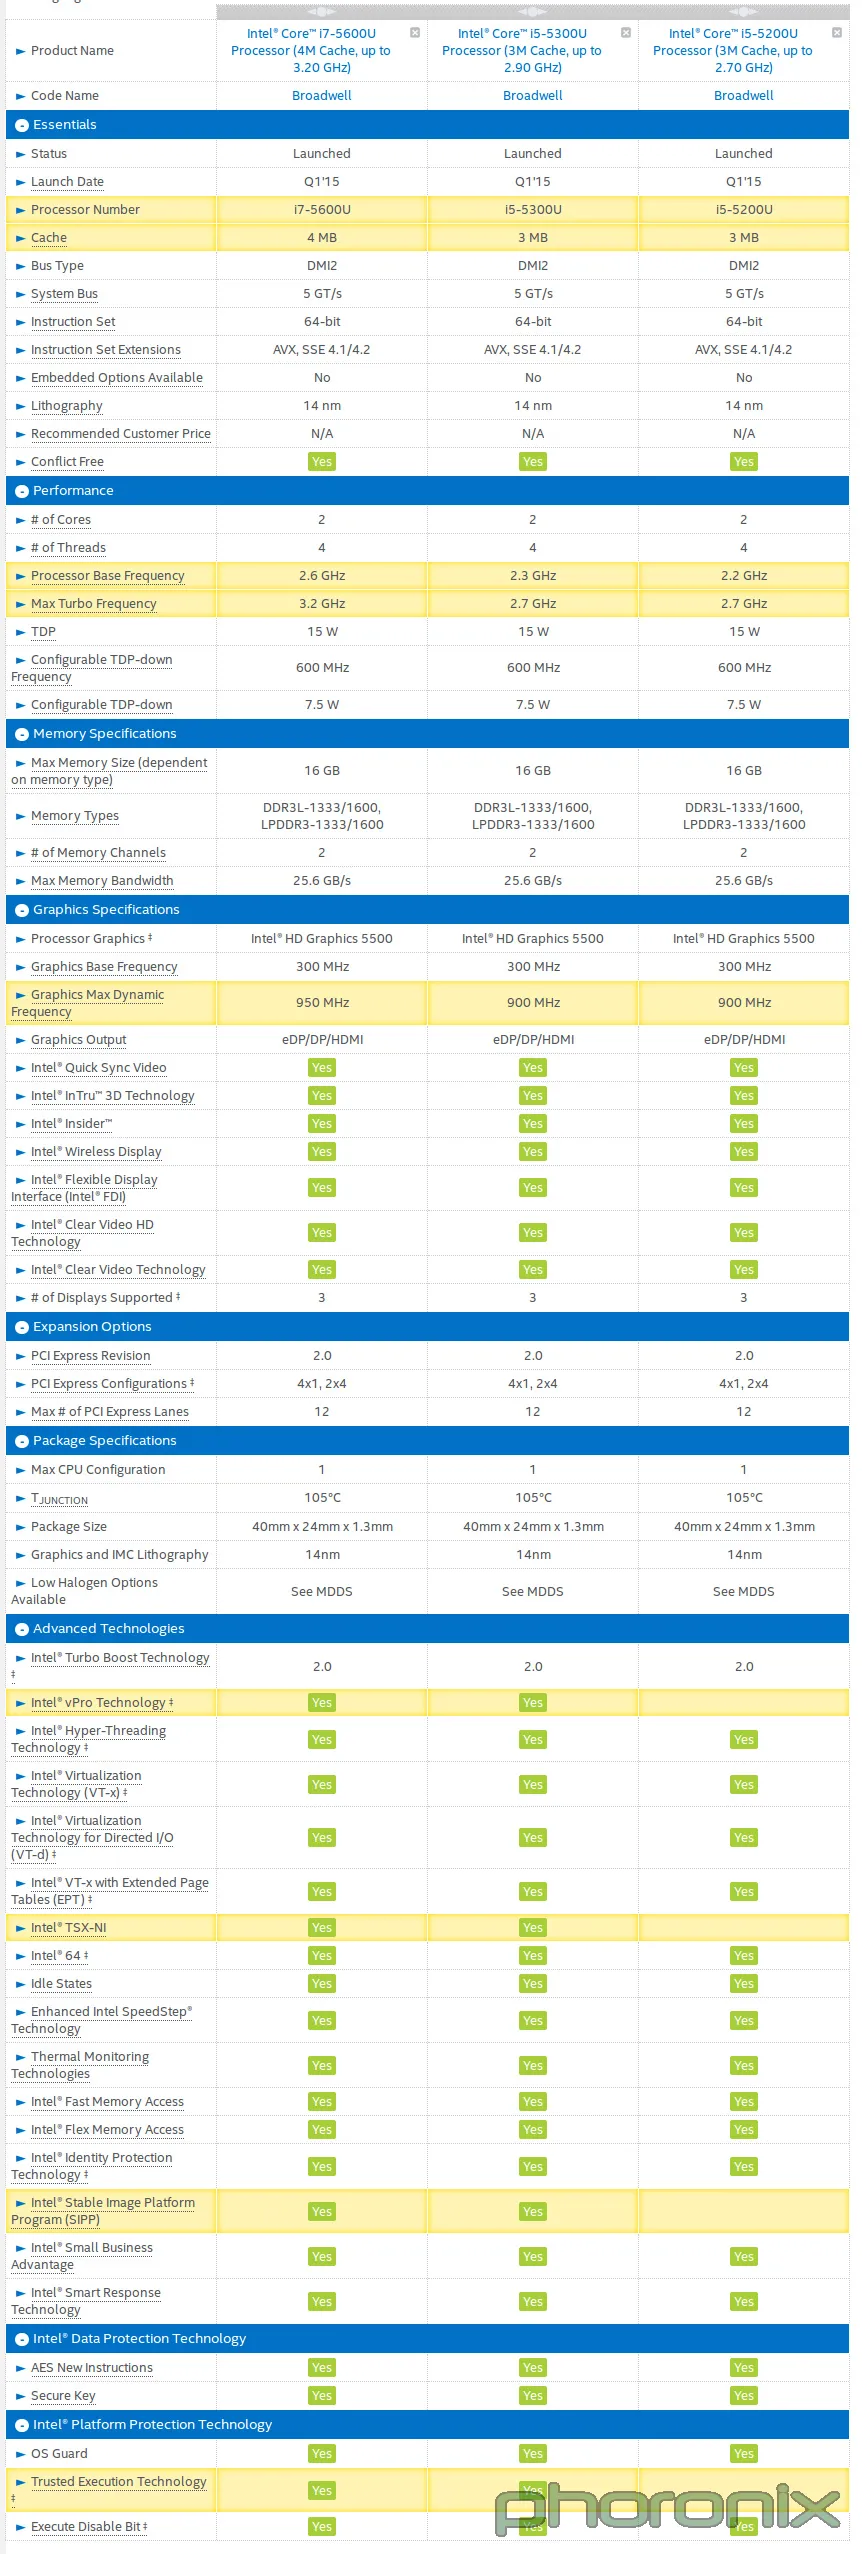Click the Intel Wireless Display row label
The width and height of the screenshot is (862, 2554).
(96, 1152)
